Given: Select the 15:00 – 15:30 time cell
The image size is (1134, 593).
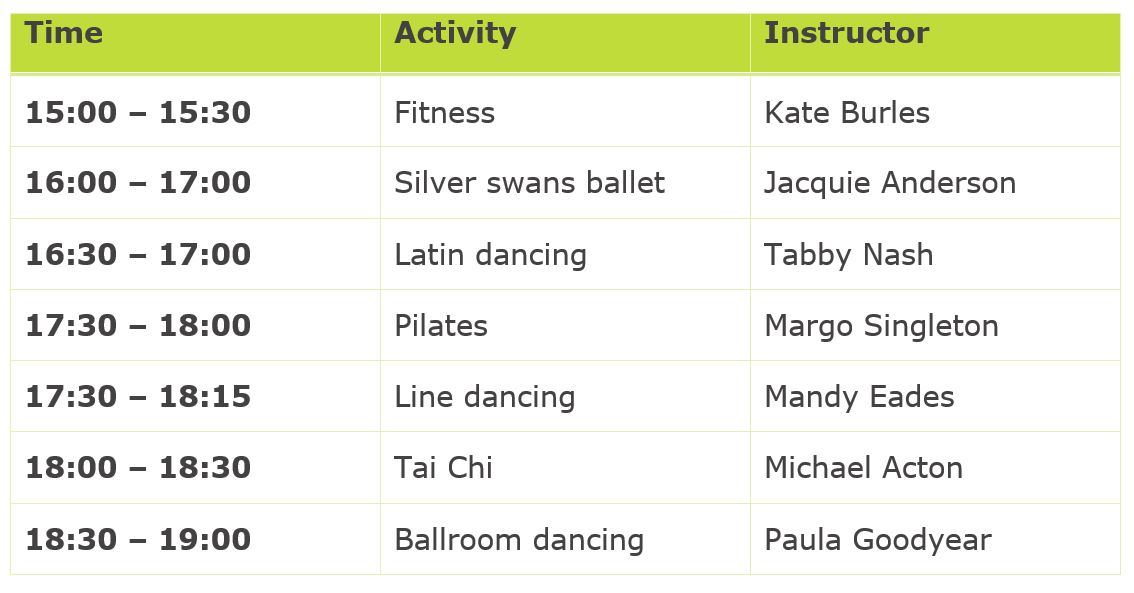Looking at the screenshot, I should pyautogui.click(x=138, y=112).
